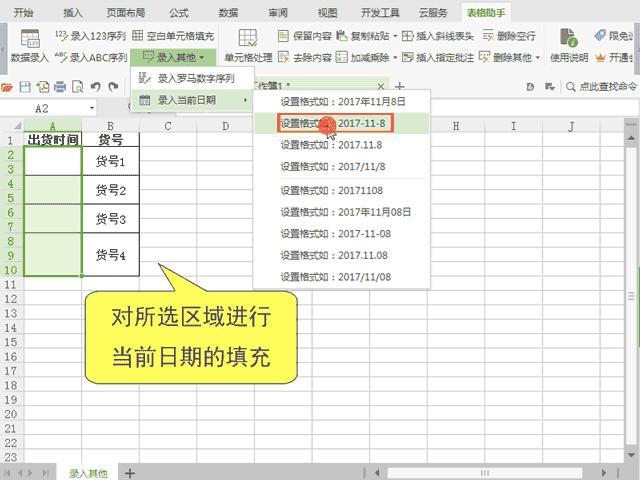Switch to the 开发工具 ribbon tab

pos(380,13)
